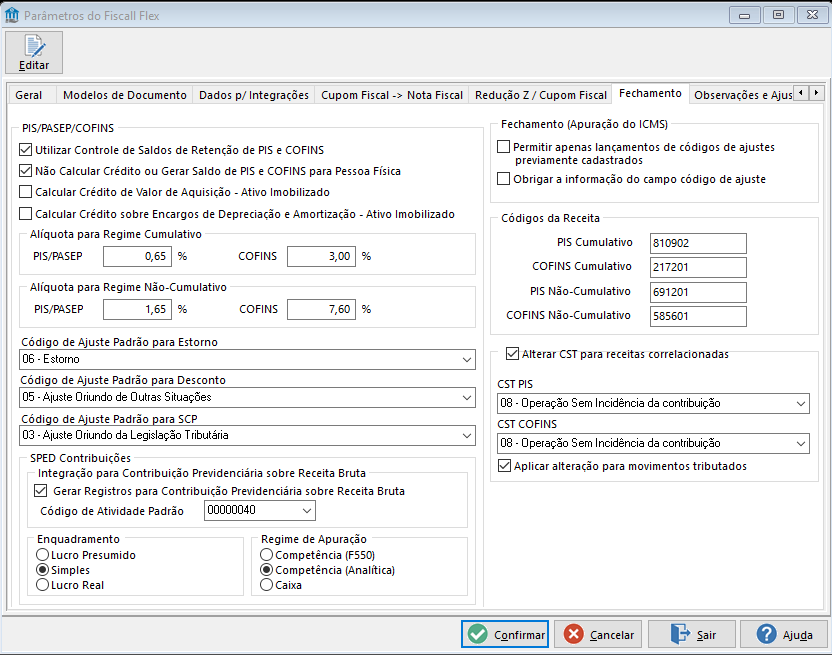Open Código de Ajuste Padrão para Estorno dropdown
This screenshot has height=655, width=832.
247,359
